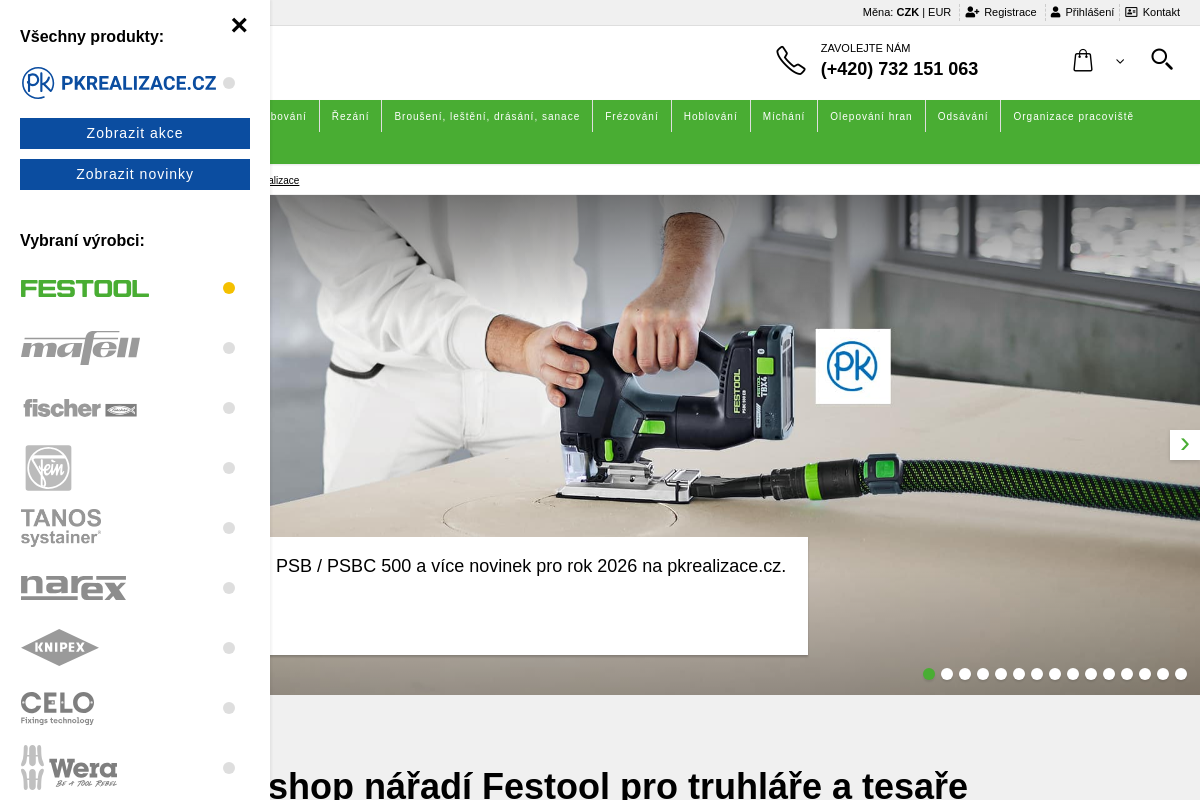This screenshot has height=800, width=1200.
Task: Toggle the selected Festool radio dot
Action: point(229,288)
